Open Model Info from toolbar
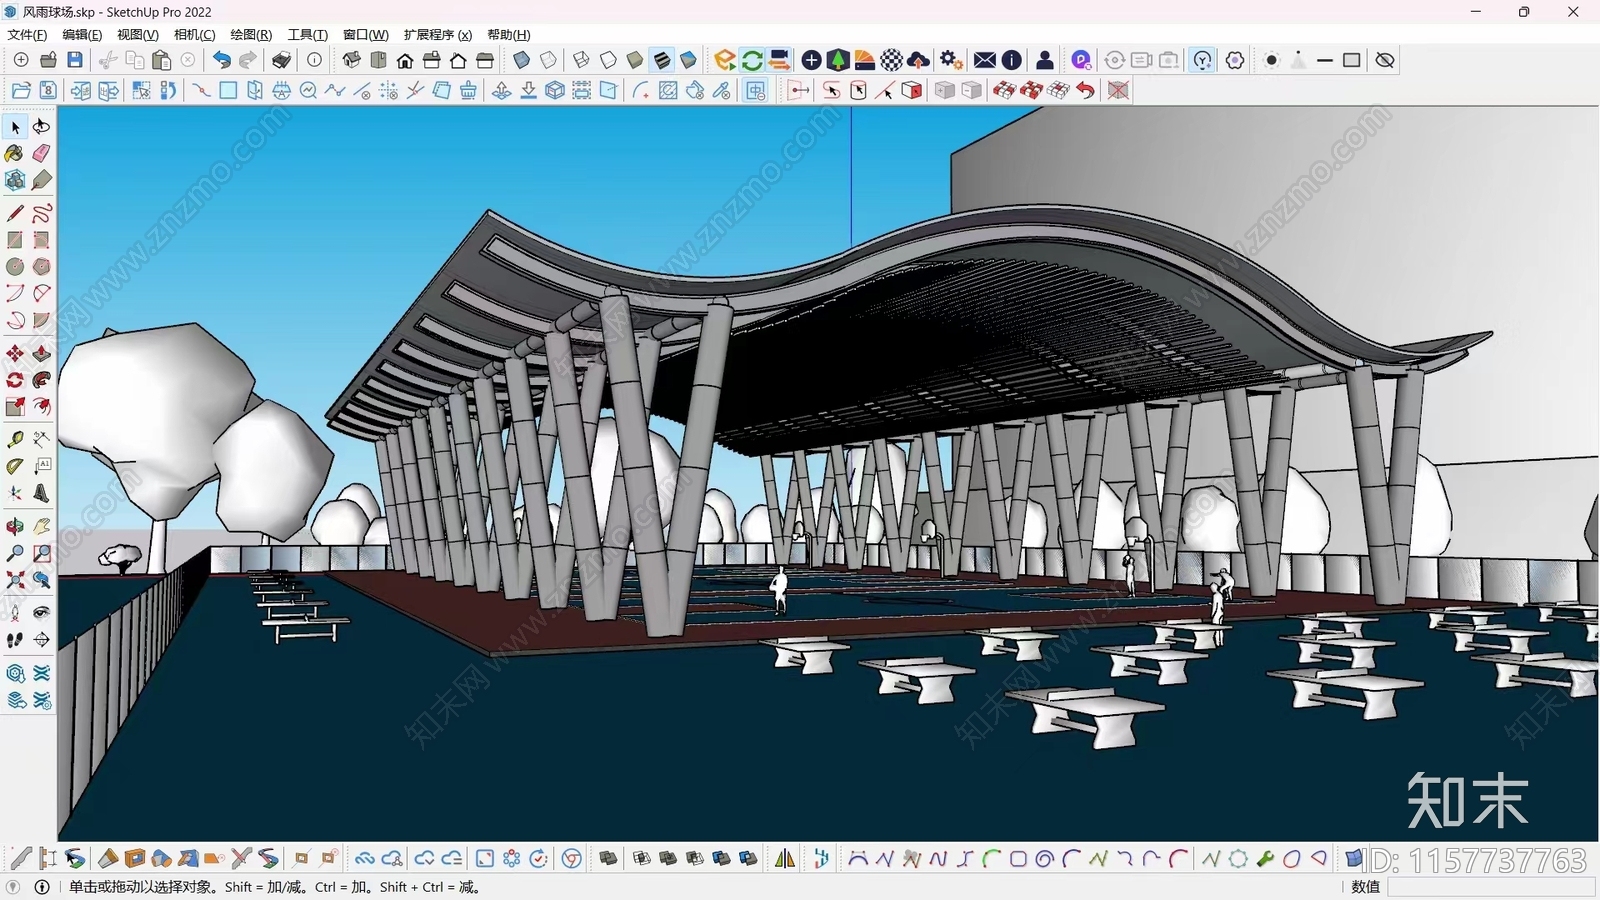The image size is (1600, 900). [x=314, y=60]
